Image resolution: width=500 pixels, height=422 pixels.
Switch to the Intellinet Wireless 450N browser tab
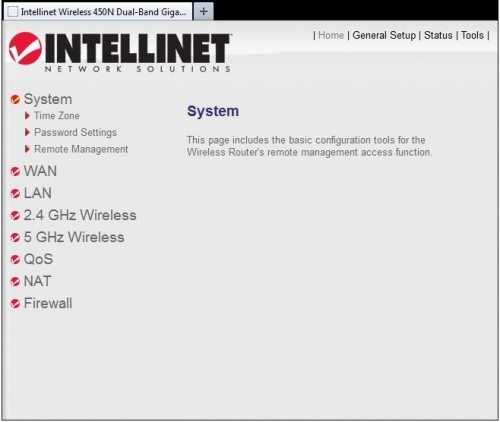click(x=98, y=12)
